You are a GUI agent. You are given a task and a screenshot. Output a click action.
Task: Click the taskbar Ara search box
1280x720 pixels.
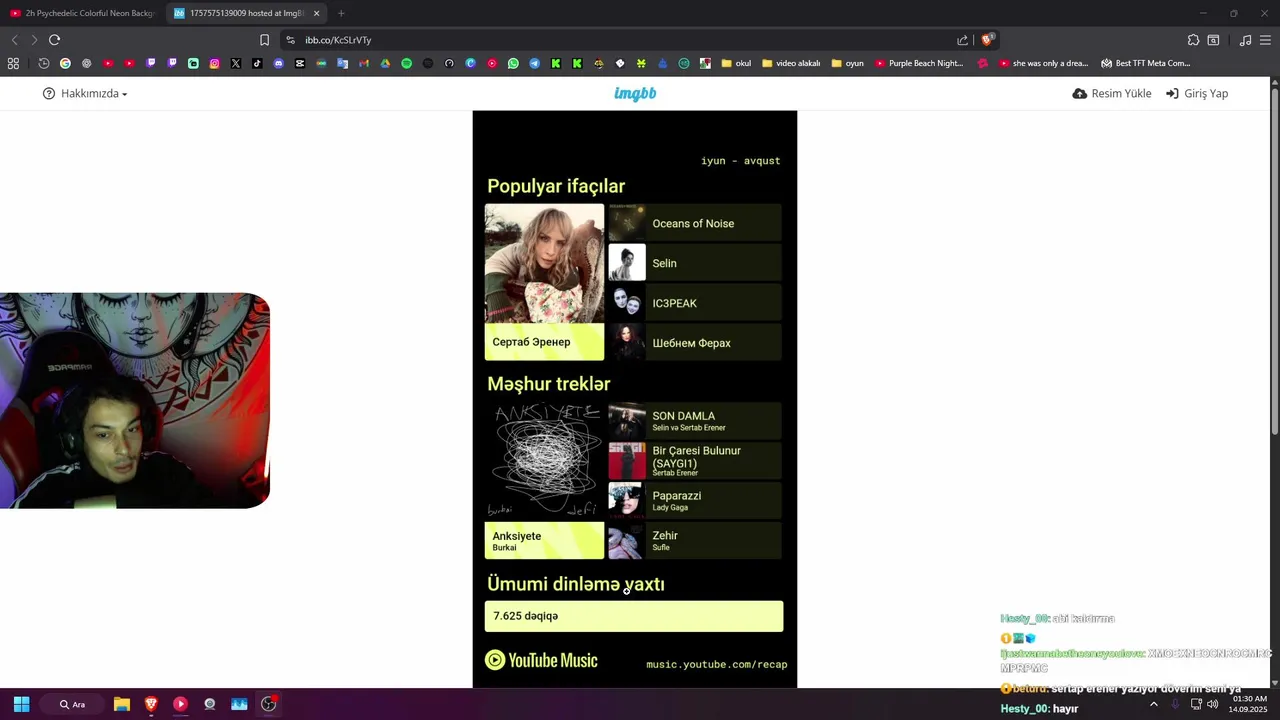coord(73,704)
